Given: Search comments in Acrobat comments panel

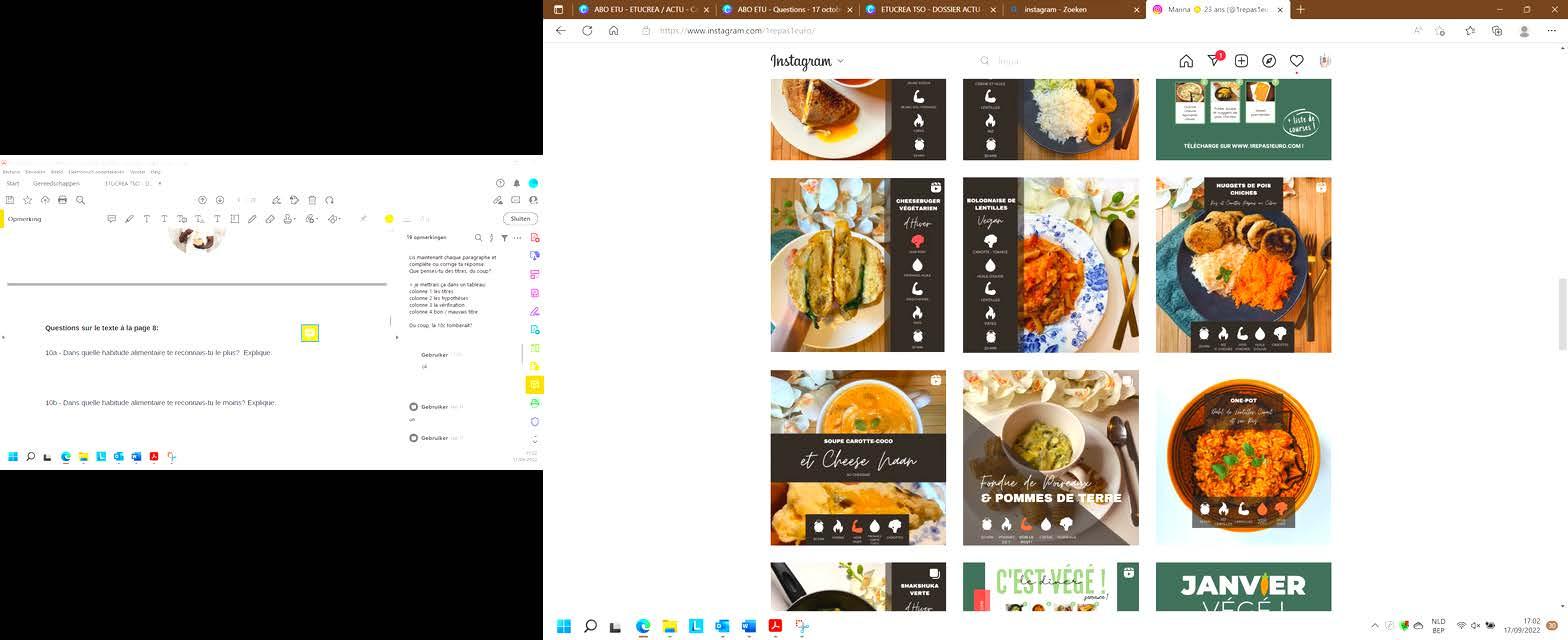Looking at the screenshot, I should pos(478,238).
